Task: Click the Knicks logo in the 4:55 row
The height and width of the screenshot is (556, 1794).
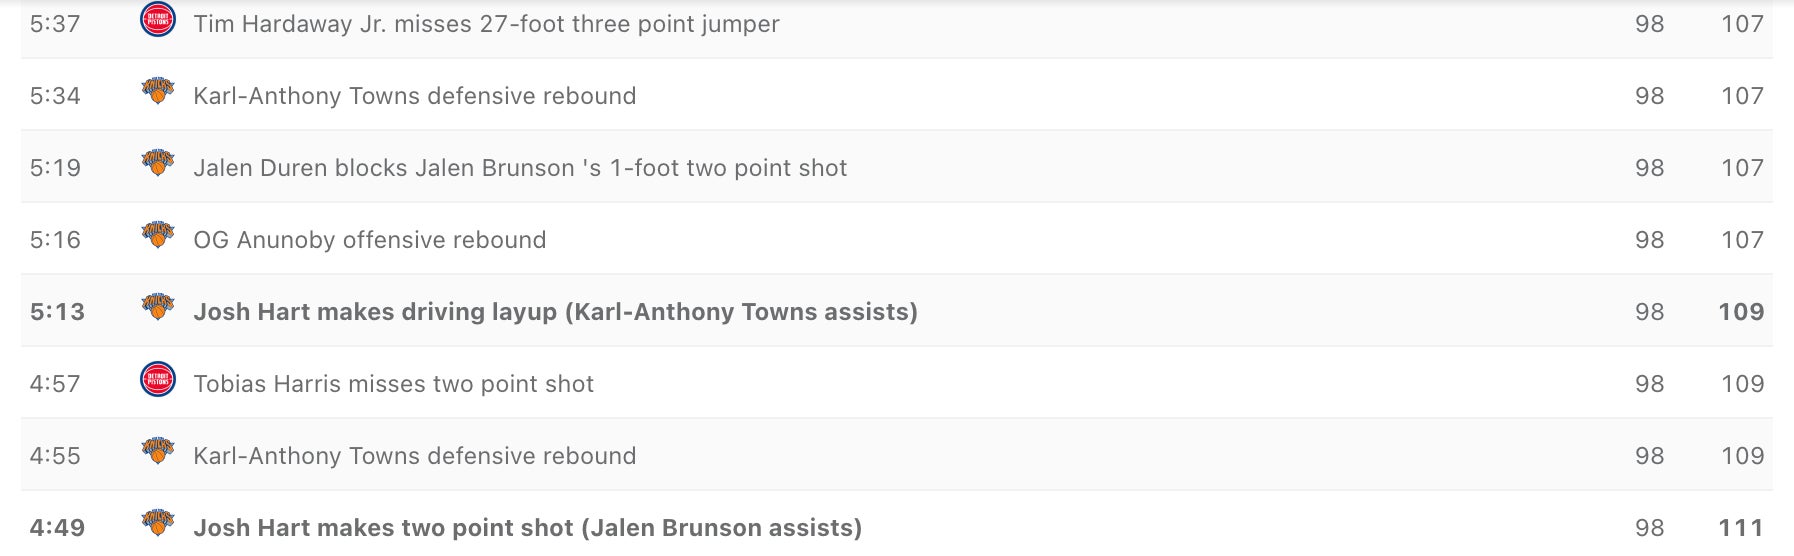Action: coord(158,453)
